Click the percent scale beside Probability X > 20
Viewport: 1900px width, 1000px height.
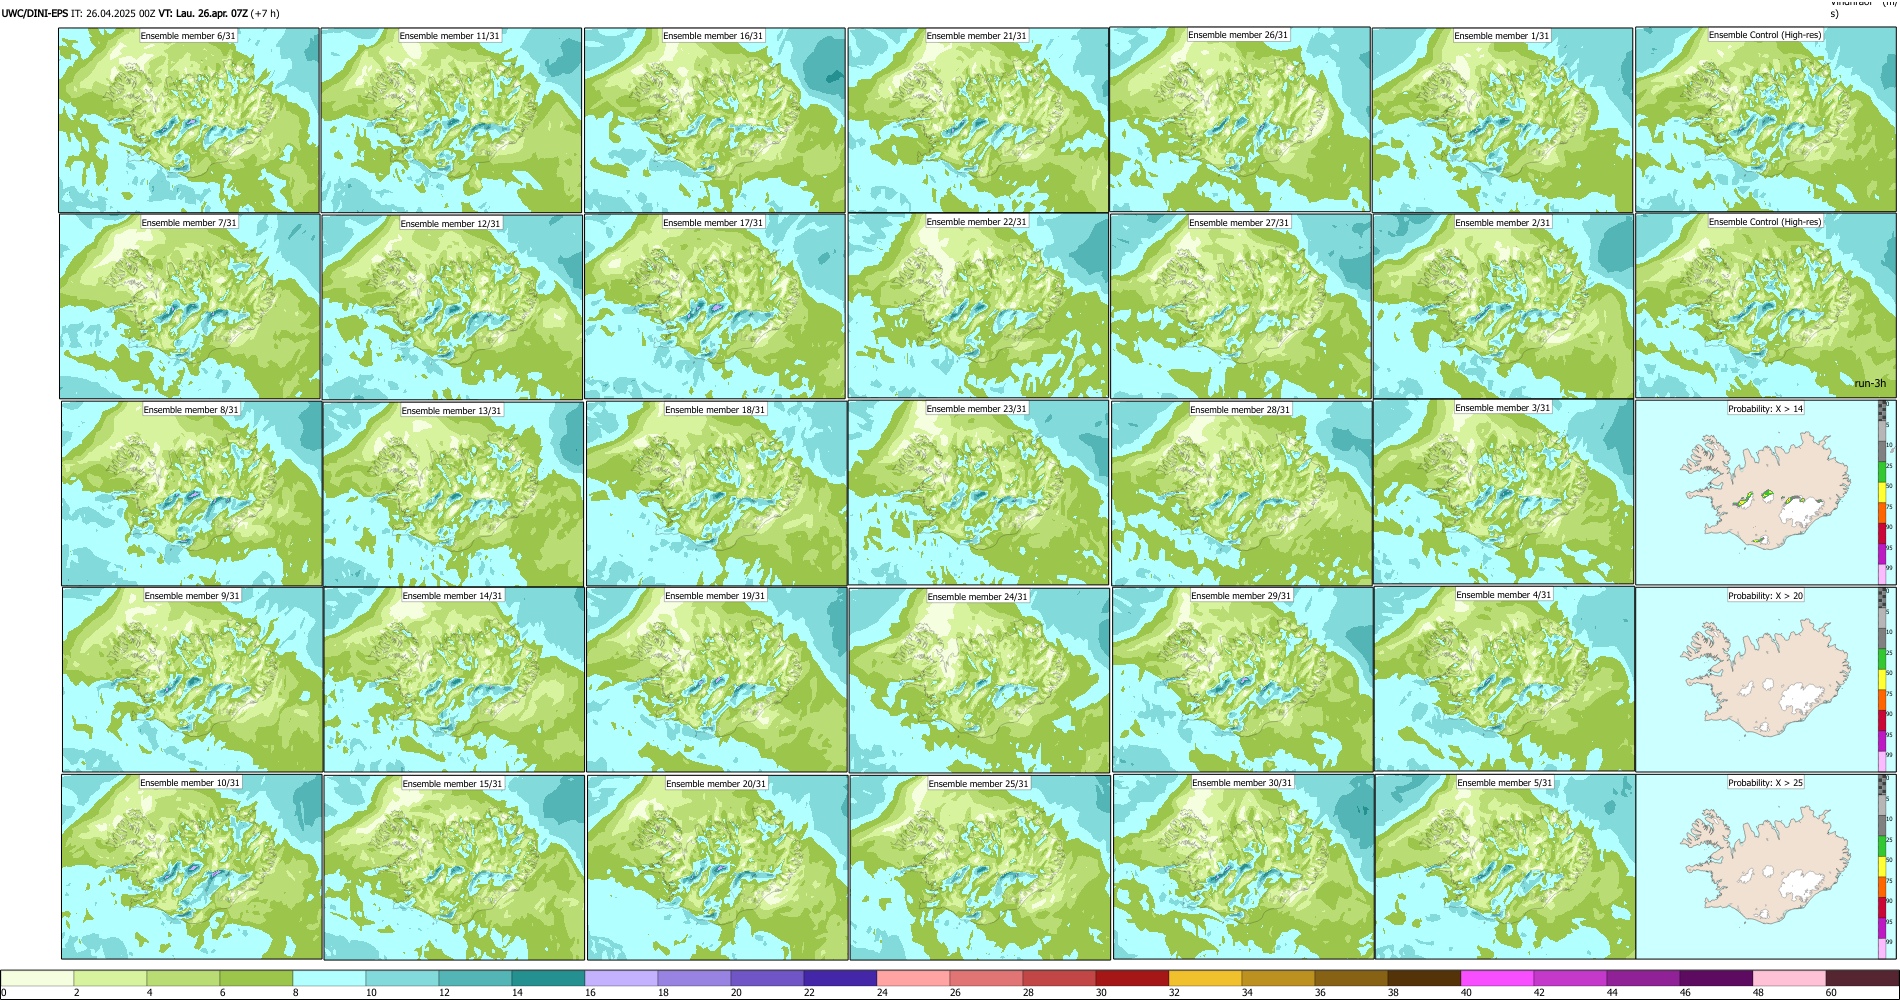tap(1883, 679)
